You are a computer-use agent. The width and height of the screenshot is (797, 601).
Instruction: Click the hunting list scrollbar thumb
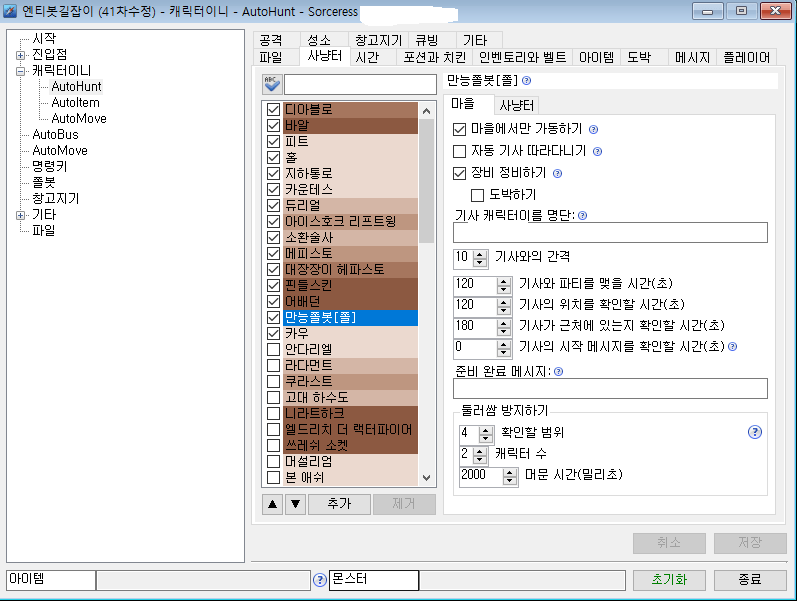(x=426, y=181)
